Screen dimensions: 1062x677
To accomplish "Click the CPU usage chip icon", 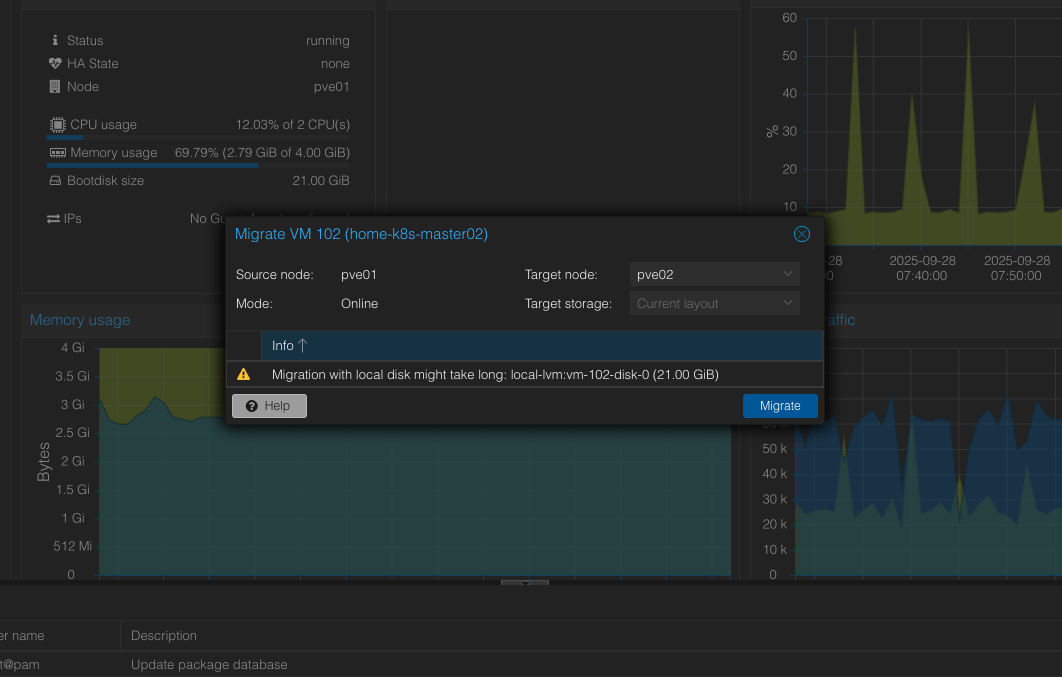I will pos(57,125).
